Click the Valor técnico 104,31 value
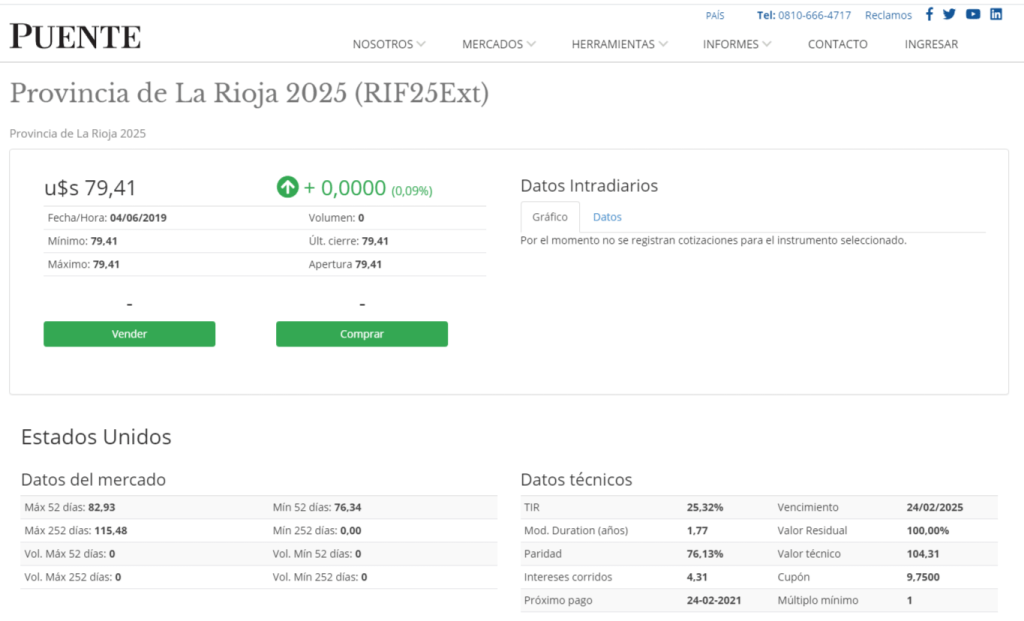 pos(923,554)
